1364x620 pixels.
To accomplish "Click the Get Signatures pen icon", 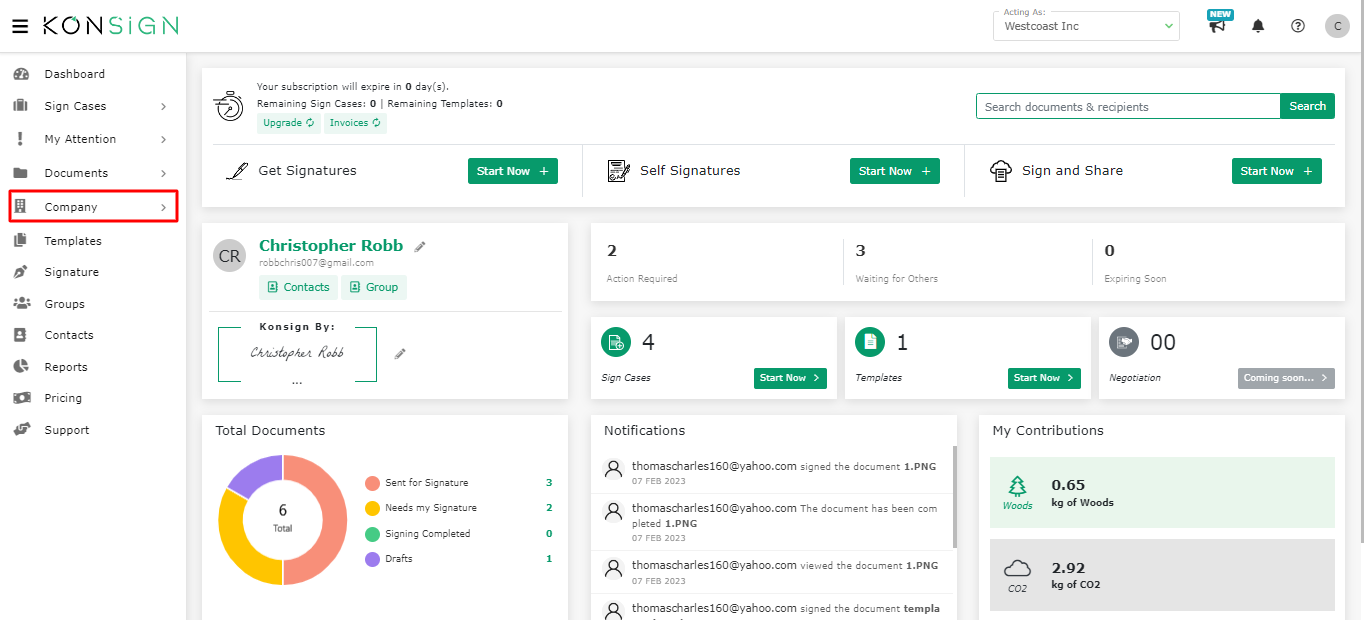I will (236, 170).
